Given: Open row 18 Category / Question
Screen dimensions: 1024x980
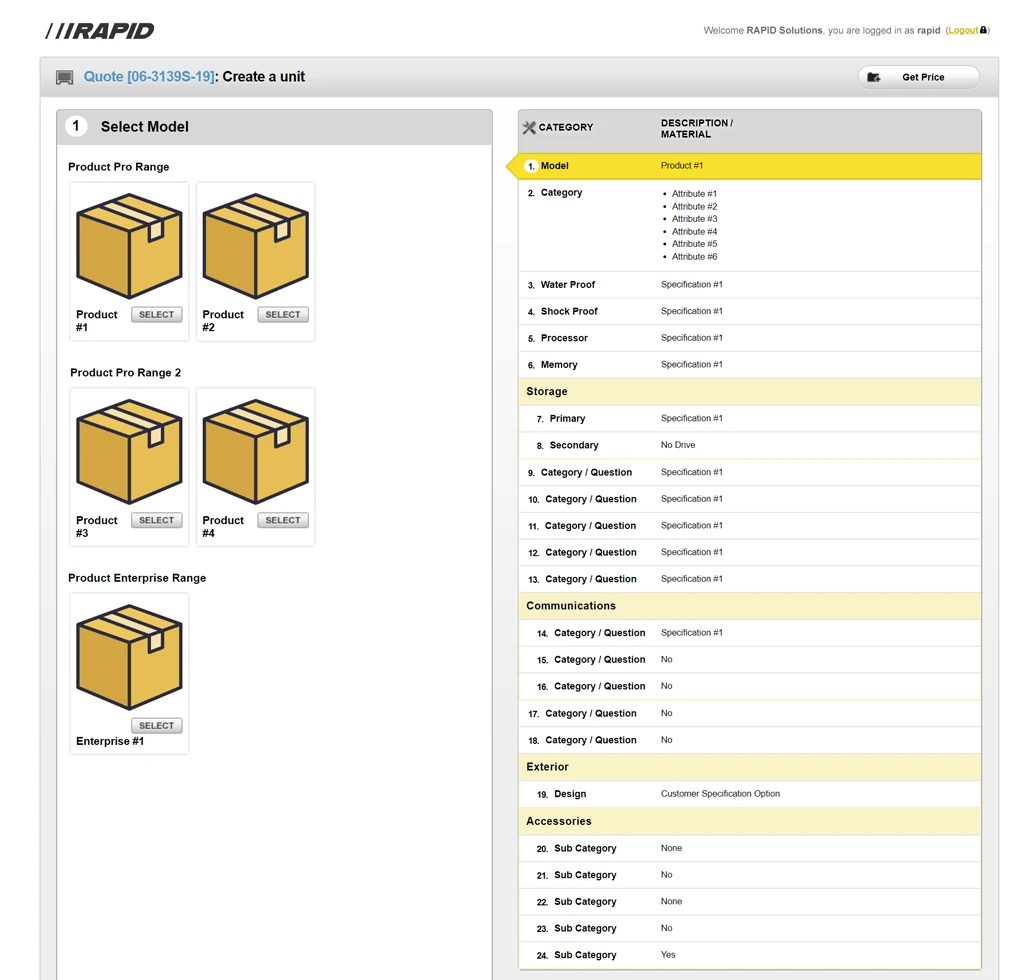Looking at the screenshot, I should (x=749, y=740).
